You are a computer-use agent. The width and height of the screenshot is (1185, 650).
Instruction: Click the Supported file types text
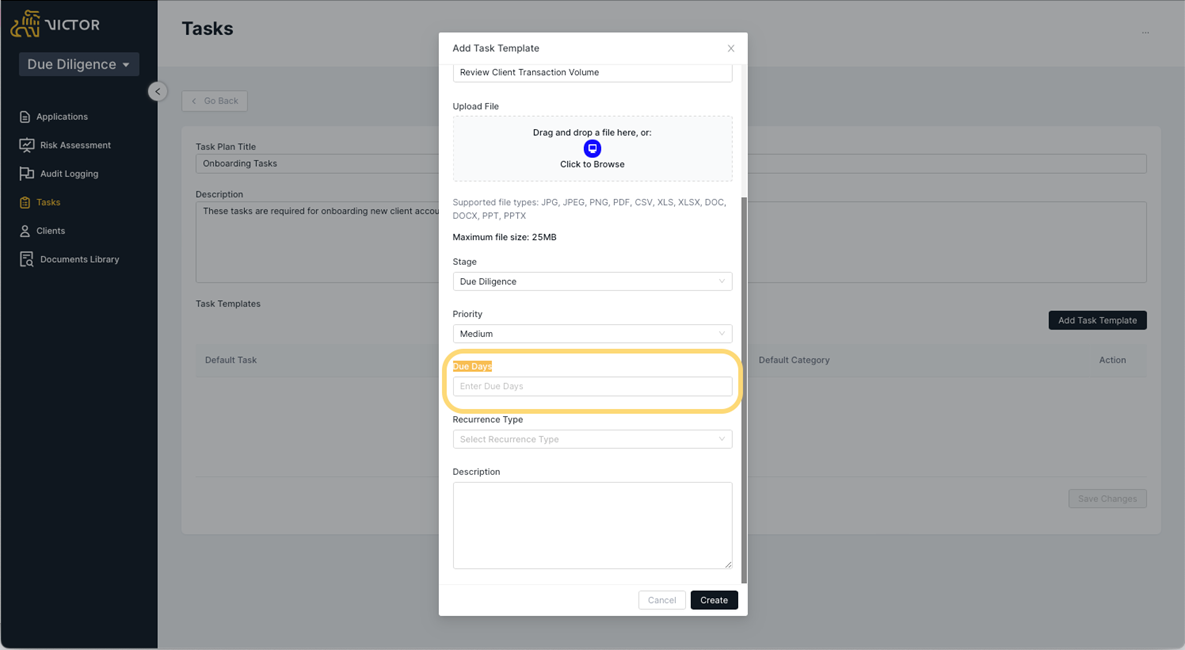[589, 209]
